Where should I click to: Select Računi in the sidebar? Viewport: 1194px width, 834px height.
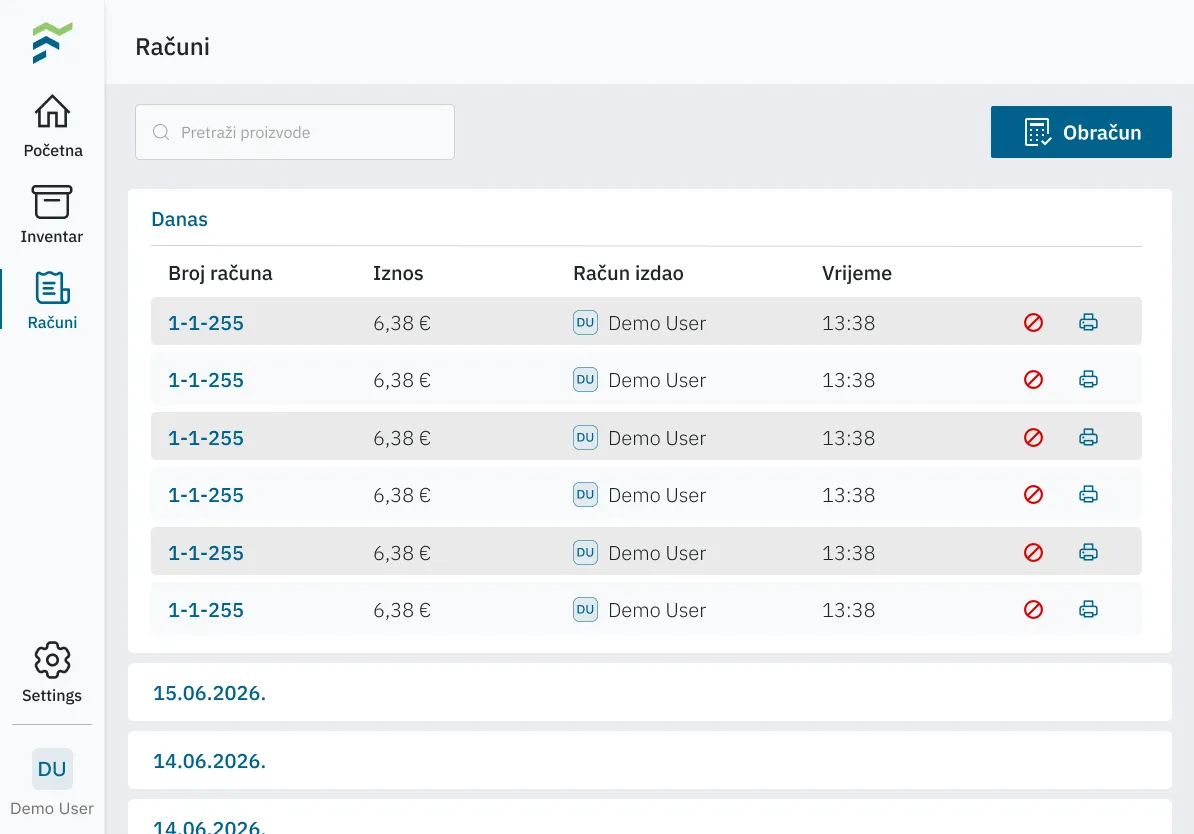(53, 300)
